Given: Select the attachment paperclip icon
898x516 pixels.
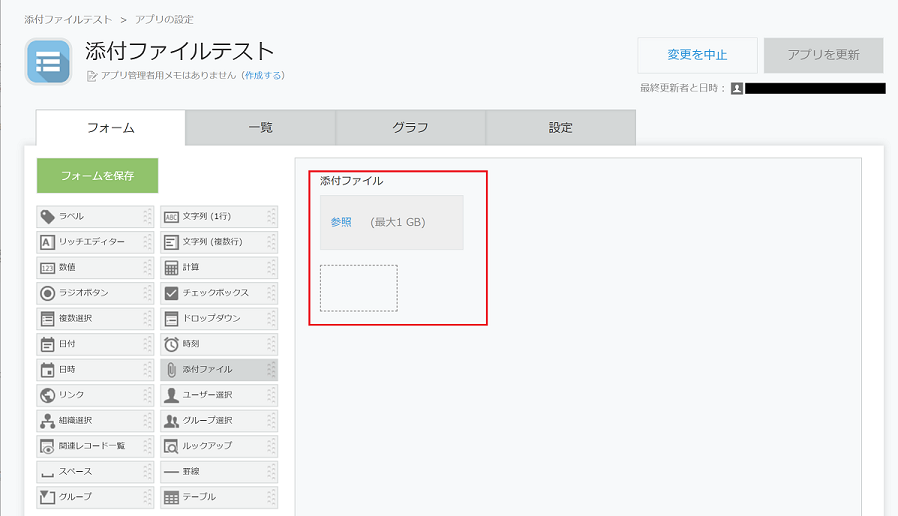Looking at the screenshot, I should tap(171, 370).
